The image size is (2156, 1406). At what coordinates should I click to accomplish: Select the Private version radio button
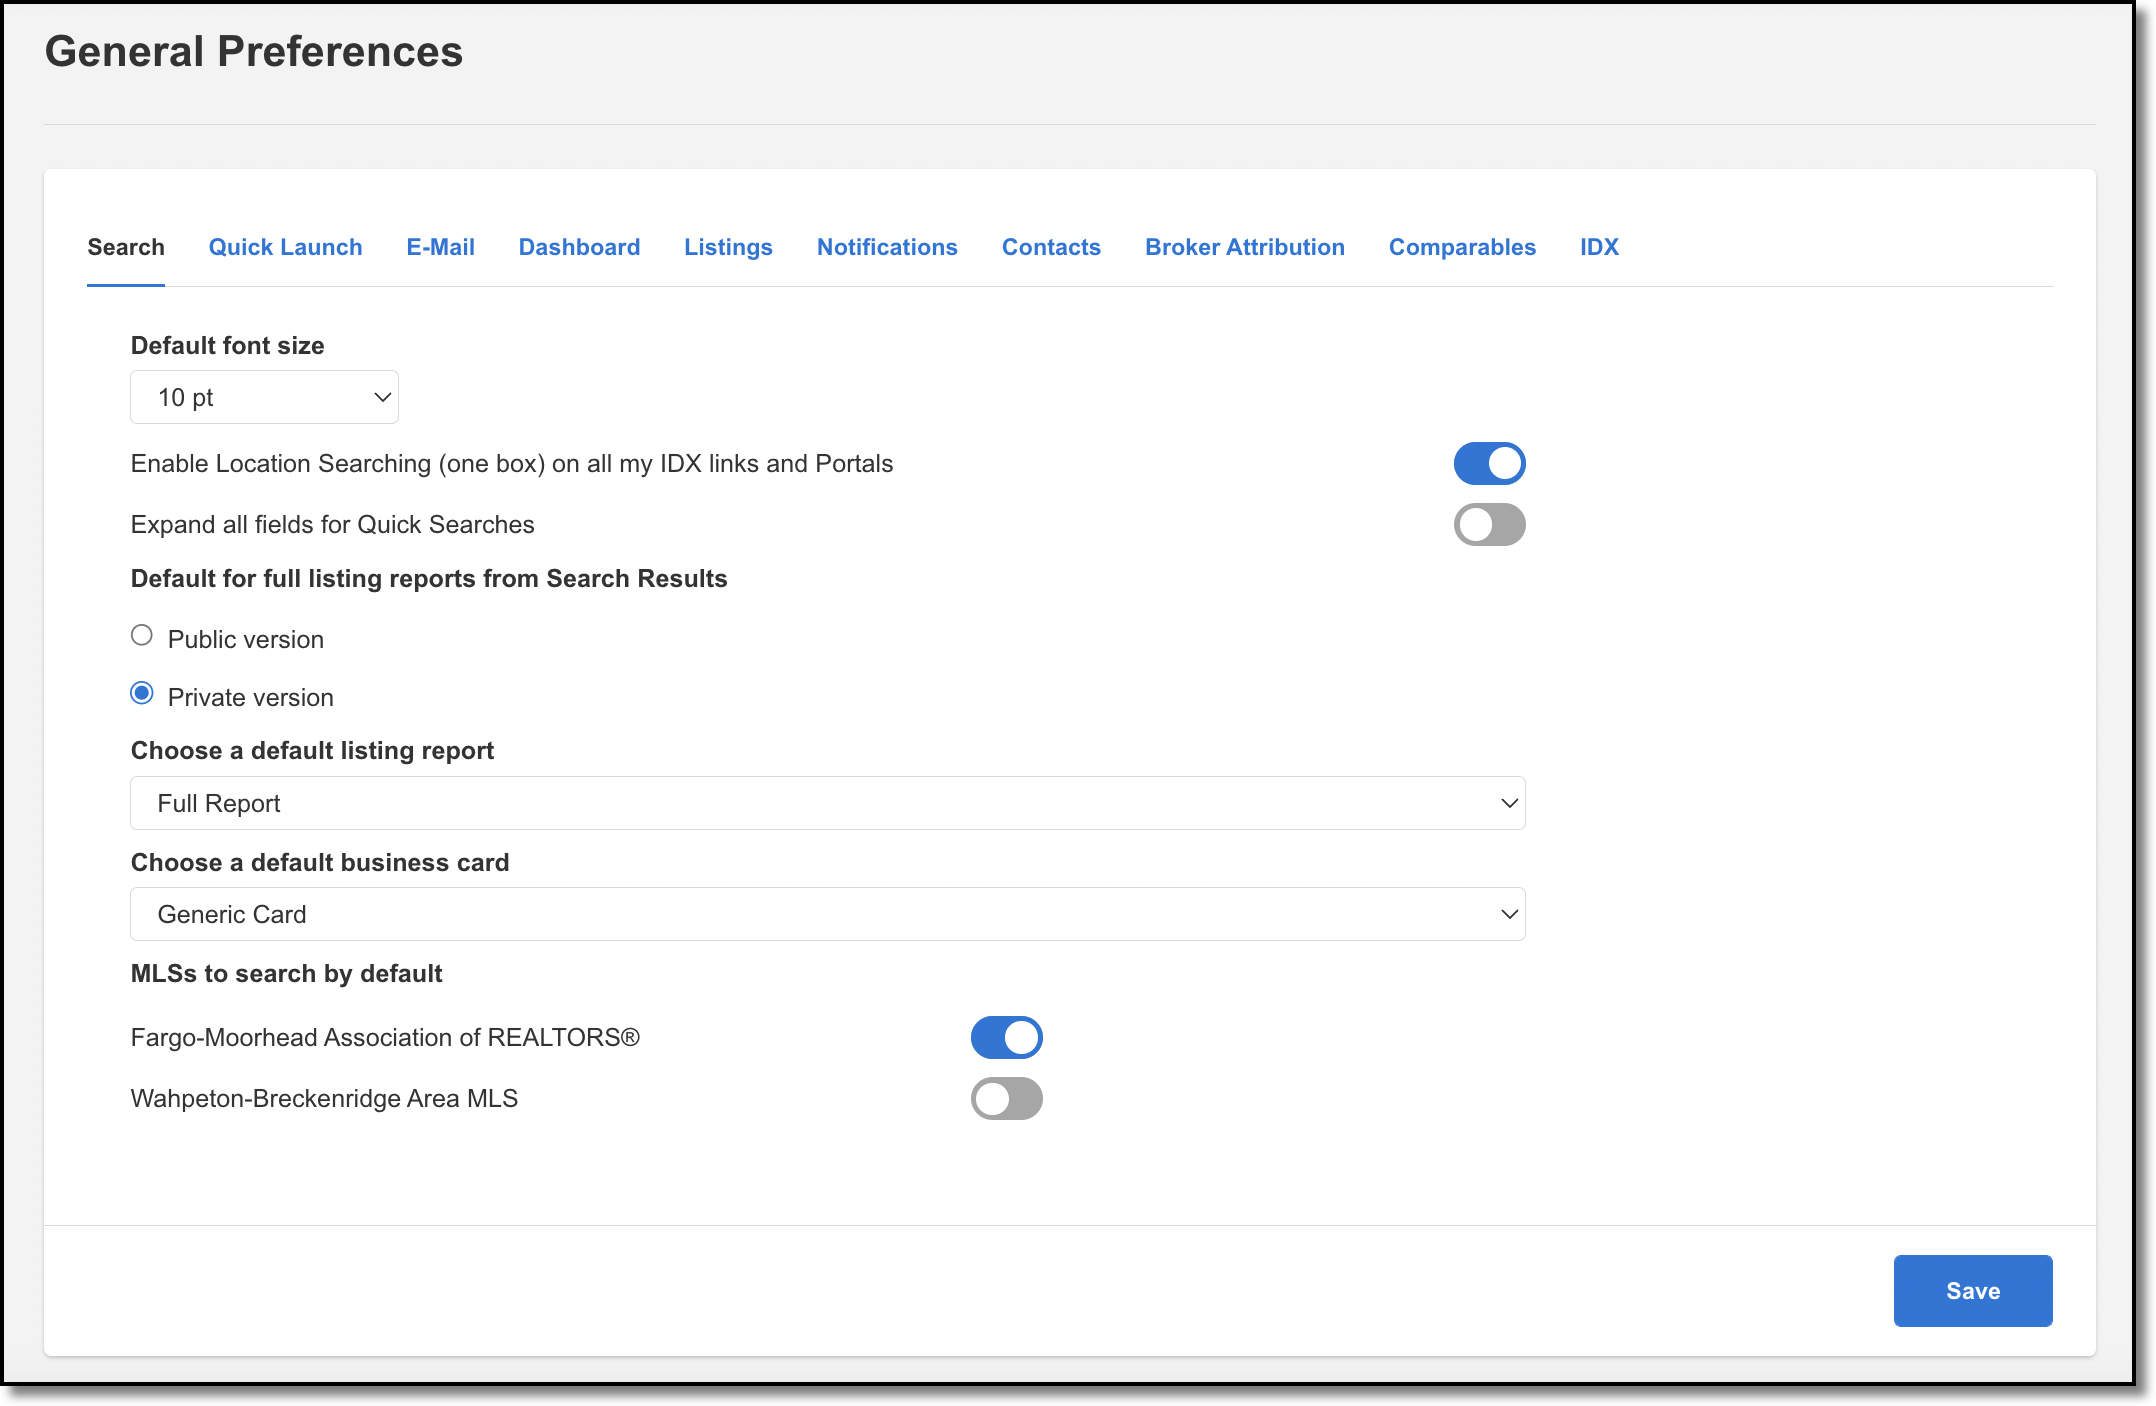(x=142, y=694)
